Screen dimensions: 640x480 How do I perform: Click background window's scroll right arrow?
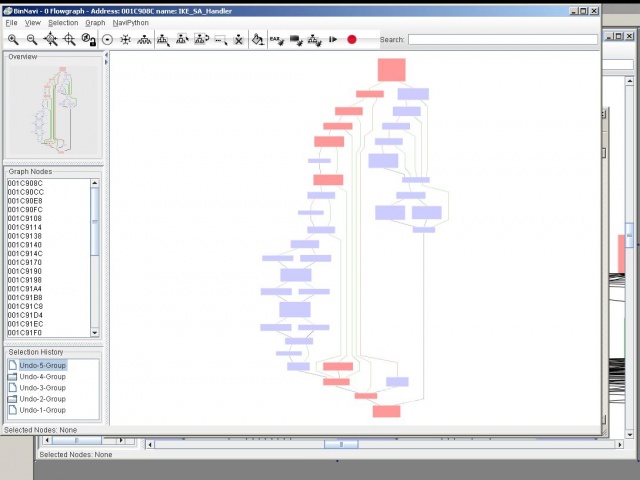[620, 444]
